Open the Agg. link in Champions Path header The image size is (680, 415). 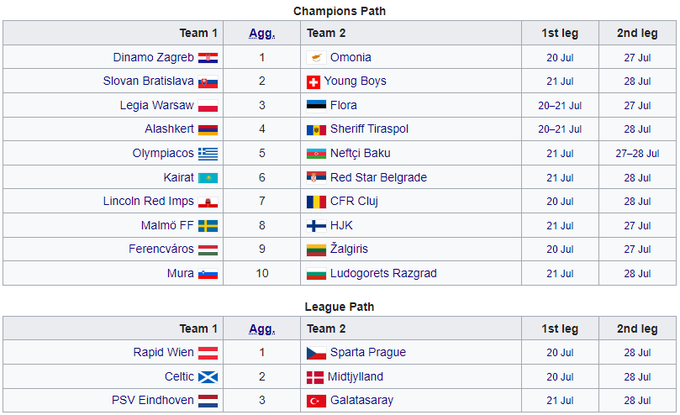260,33
